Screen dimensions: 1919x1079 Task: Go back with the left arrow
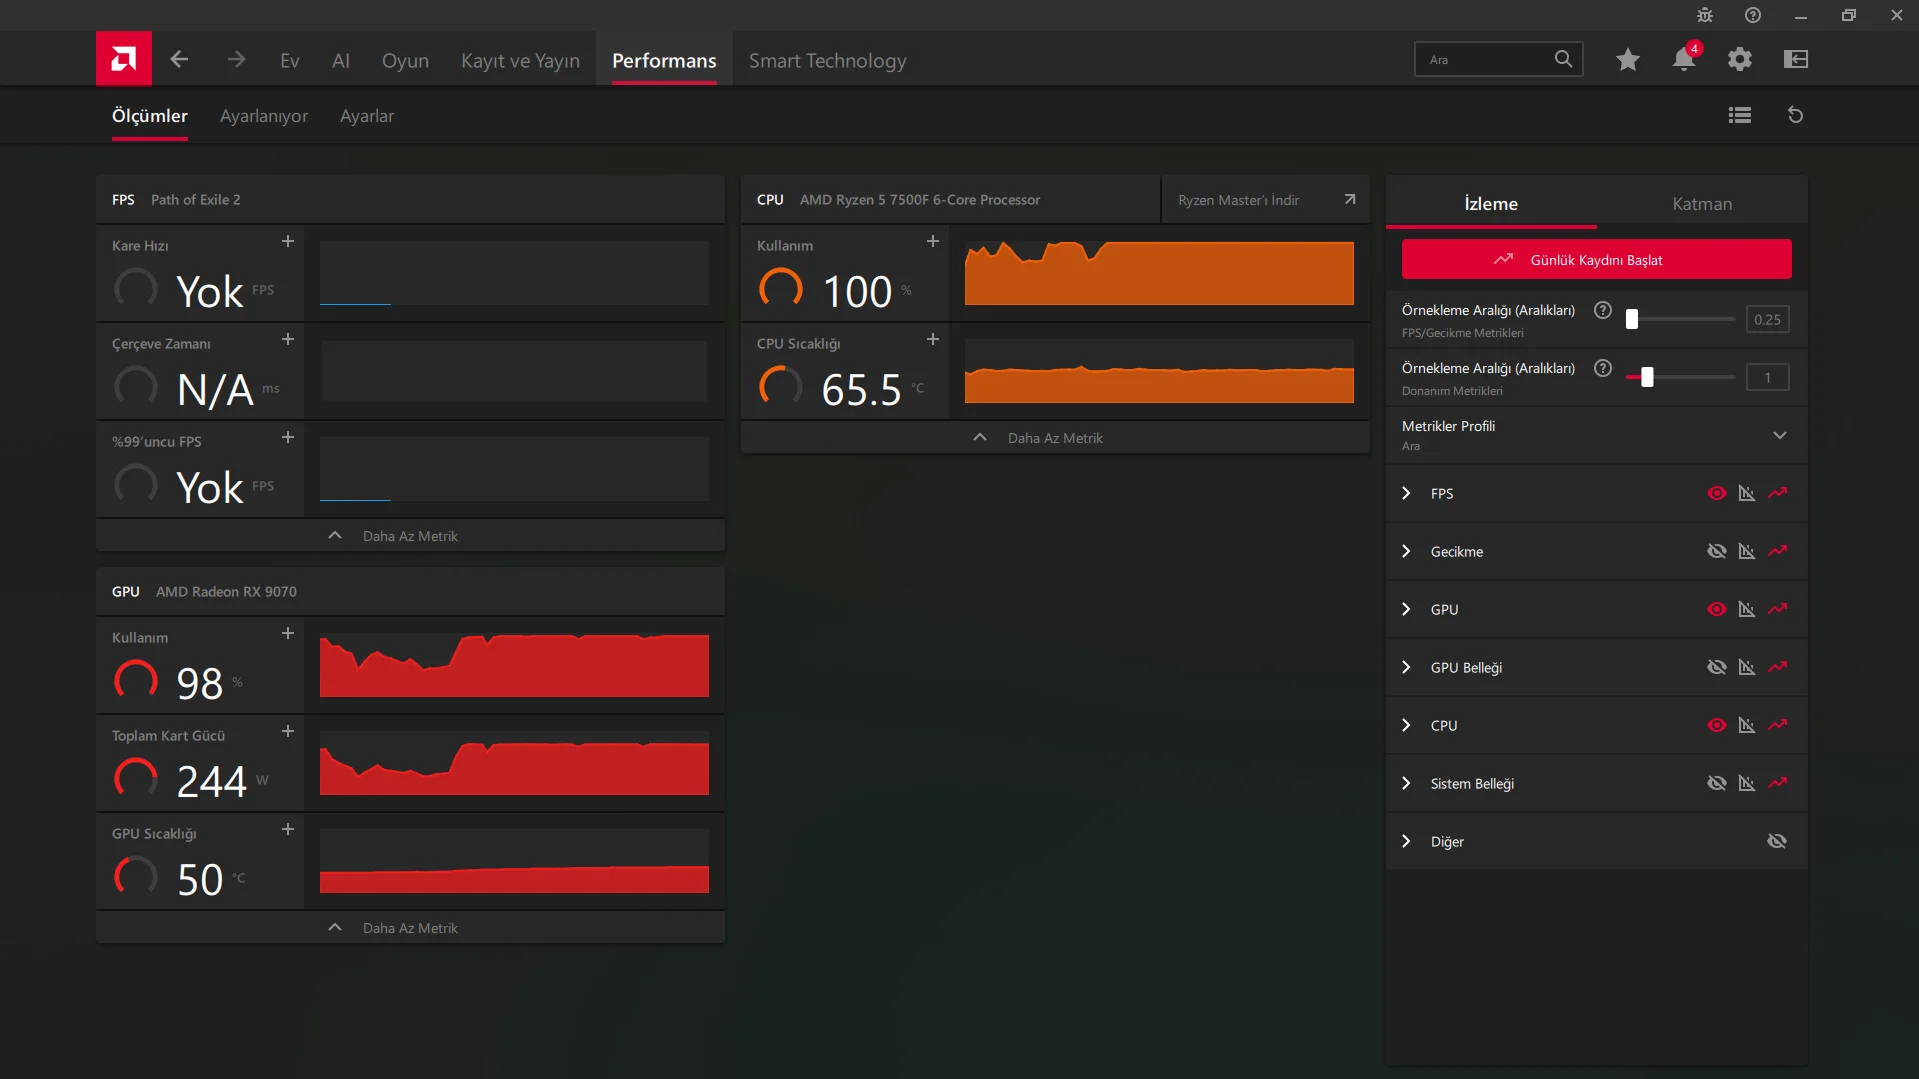coord(179,60)
